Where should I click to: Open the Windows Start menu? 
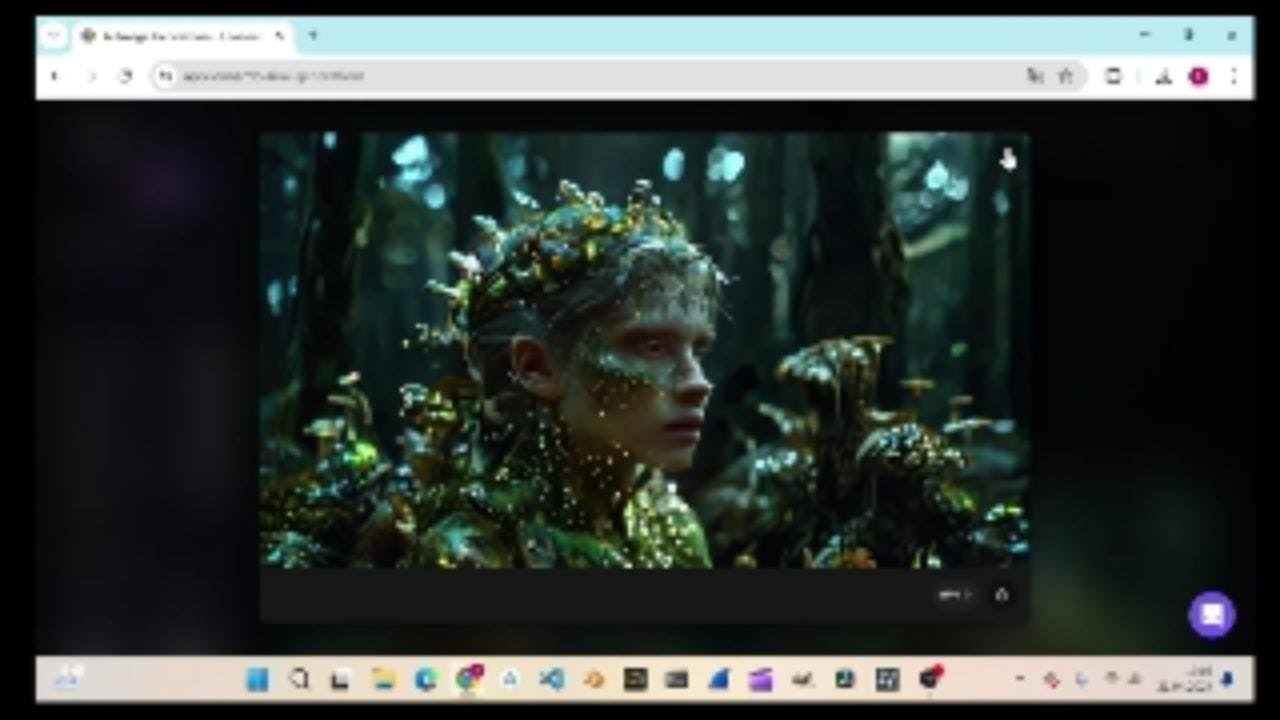click(257, 680)
